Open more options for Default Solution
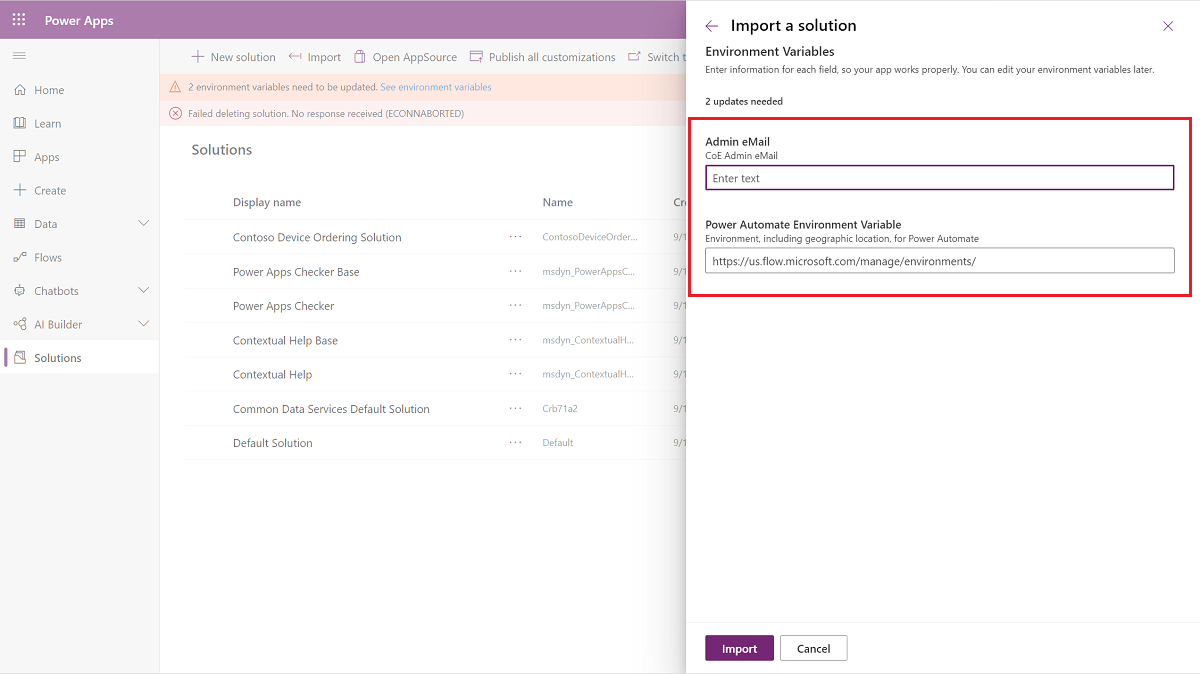Screen dimensions: 1200x674 pyautogui.click(x=515, y=442)
